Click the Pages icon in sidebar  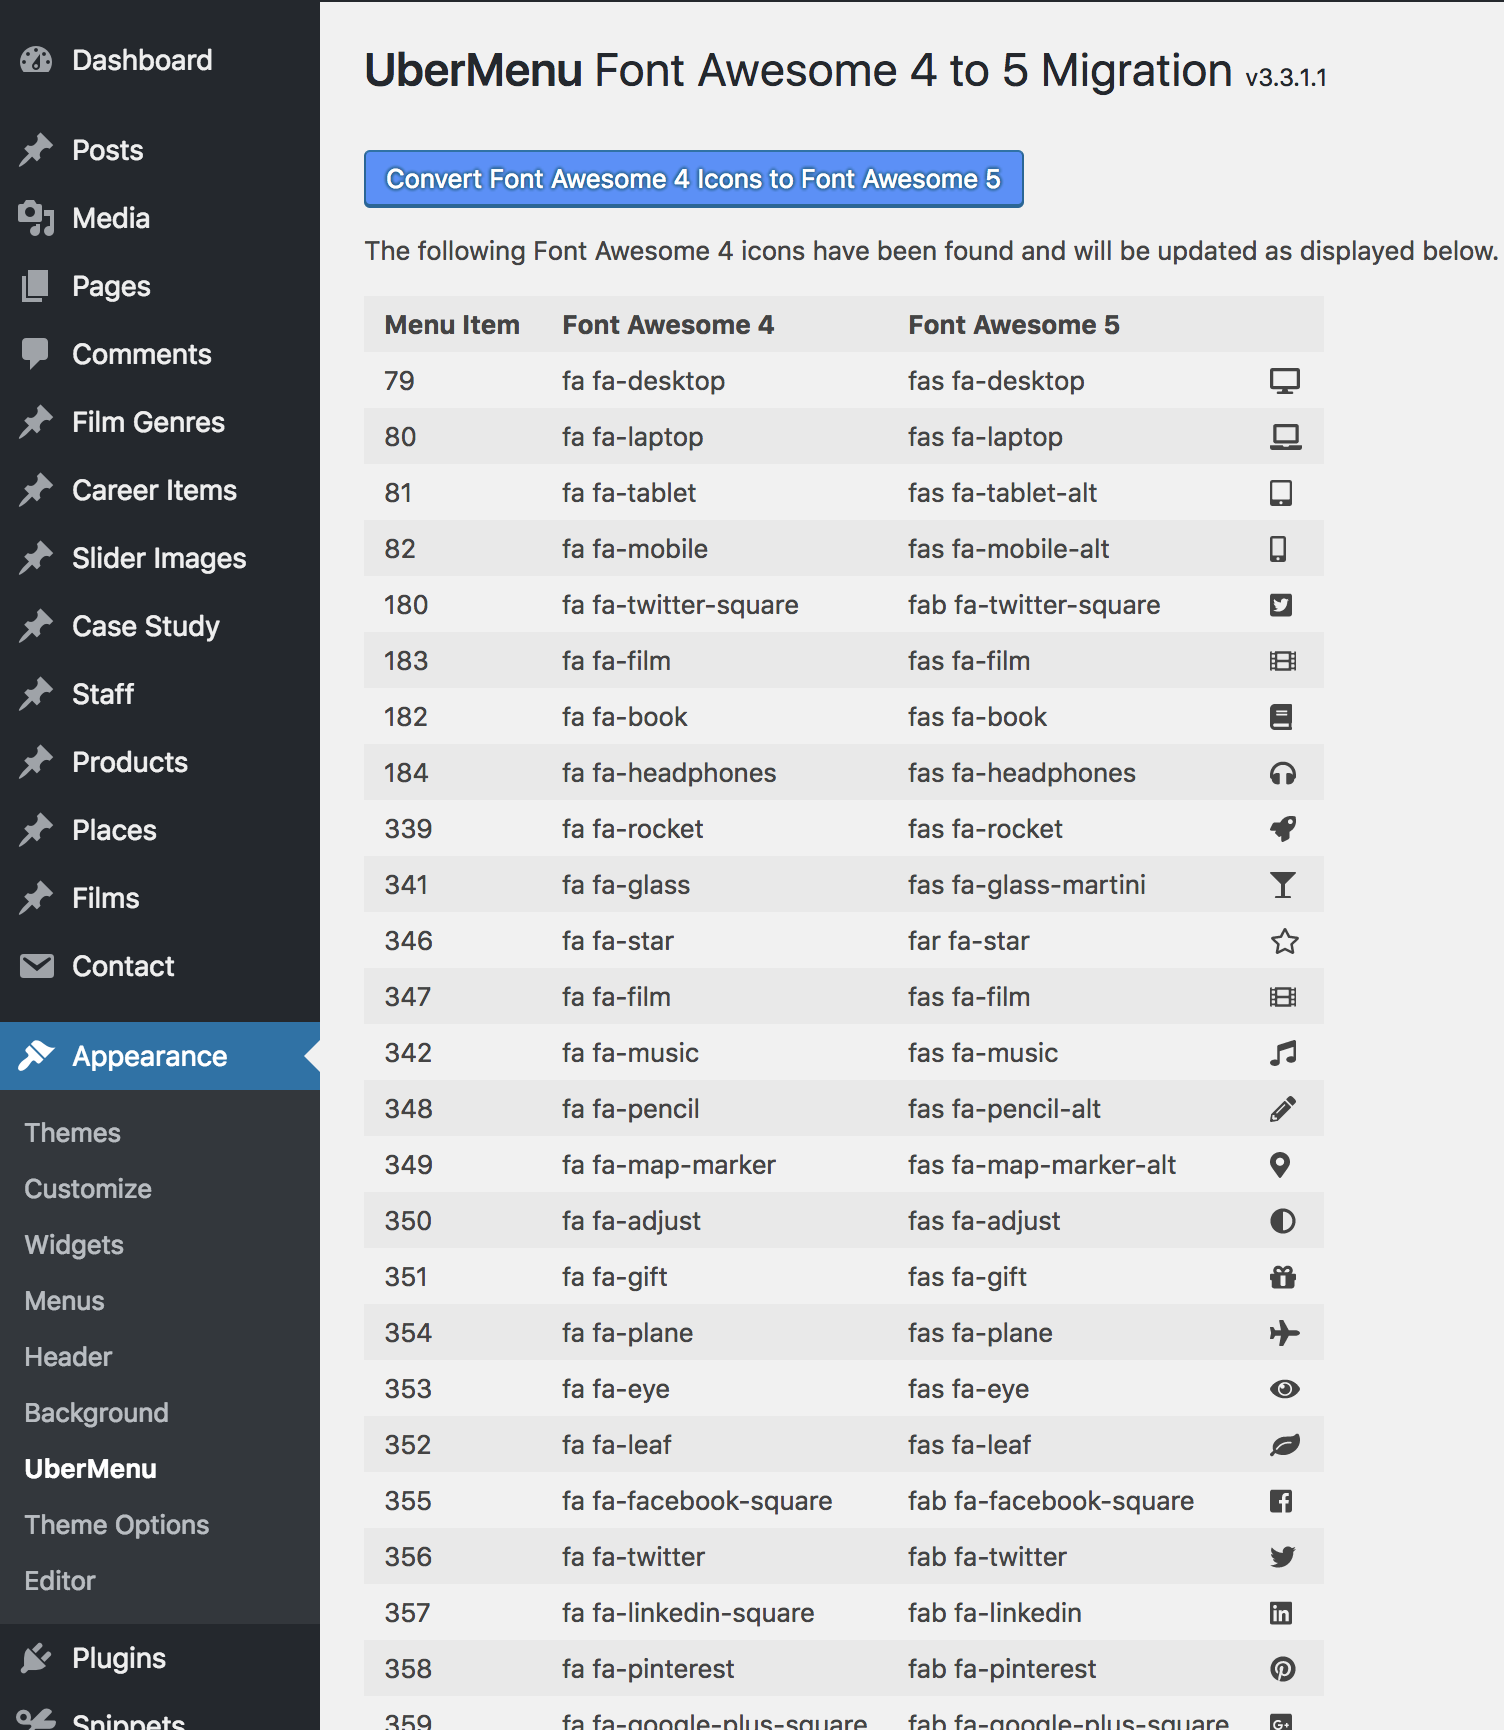[36, 286]
